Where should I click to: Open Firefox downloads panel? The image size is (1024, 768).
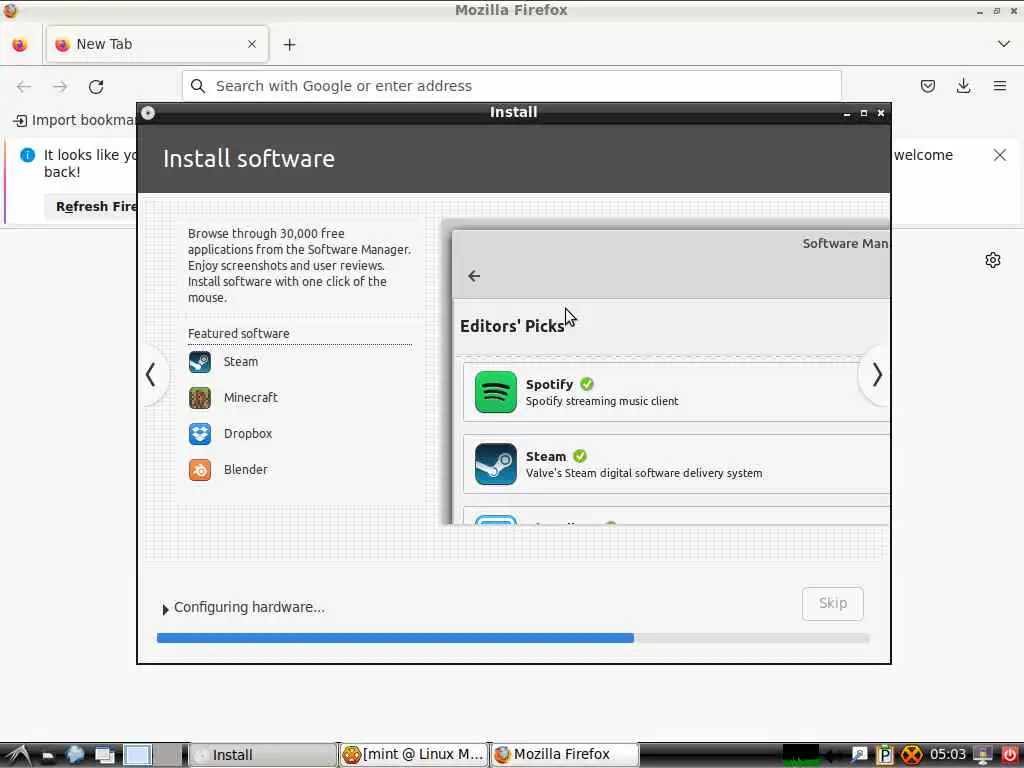point(963,86)
